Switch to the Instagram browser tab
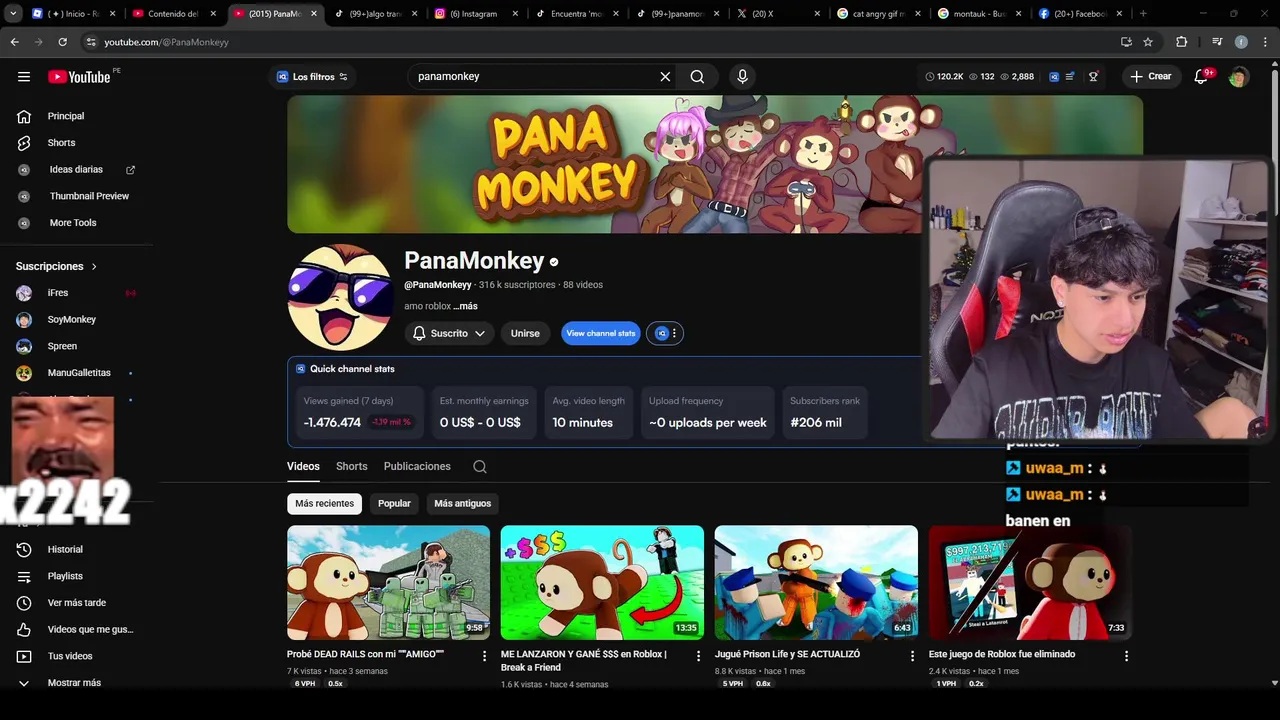The image size is (1280, 720). coord(476,14)
